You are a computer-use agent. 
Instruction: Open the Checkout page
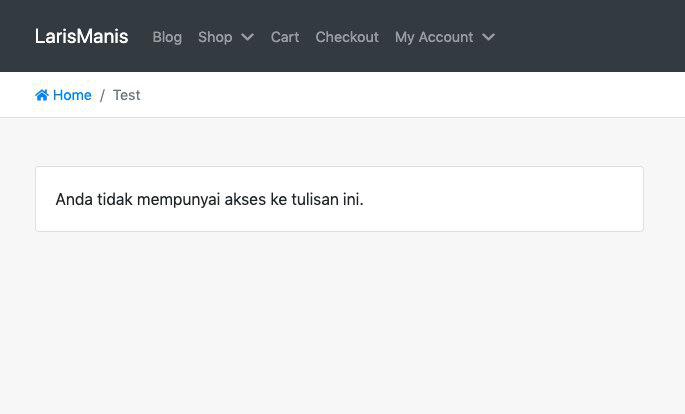347,37
